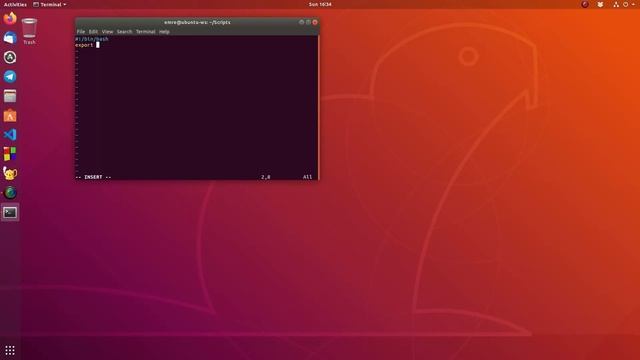Select the Terminal icon in the dock

(10, 212)
